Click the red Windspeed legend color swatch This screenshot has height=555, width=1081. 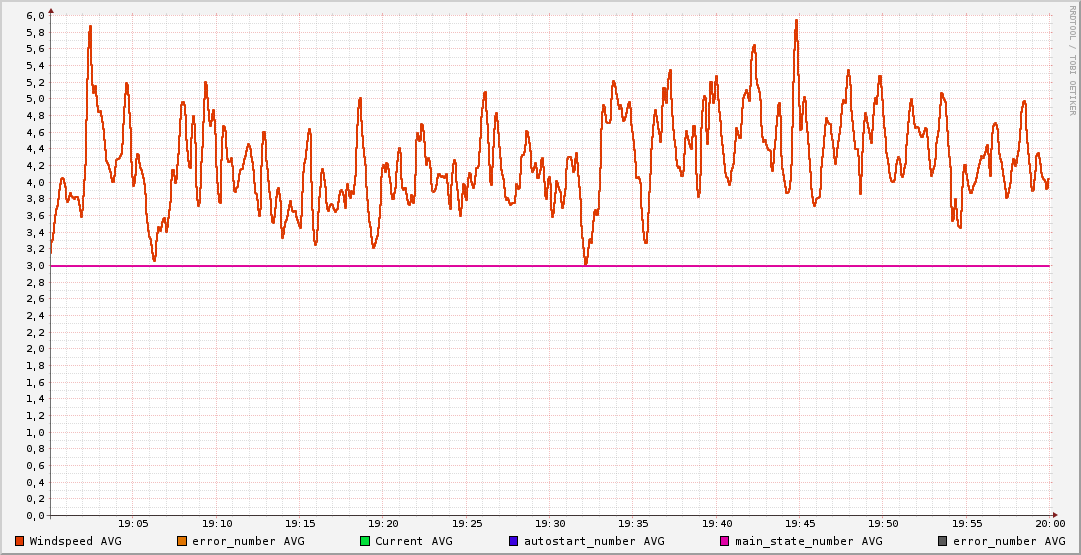coord(19,541)
